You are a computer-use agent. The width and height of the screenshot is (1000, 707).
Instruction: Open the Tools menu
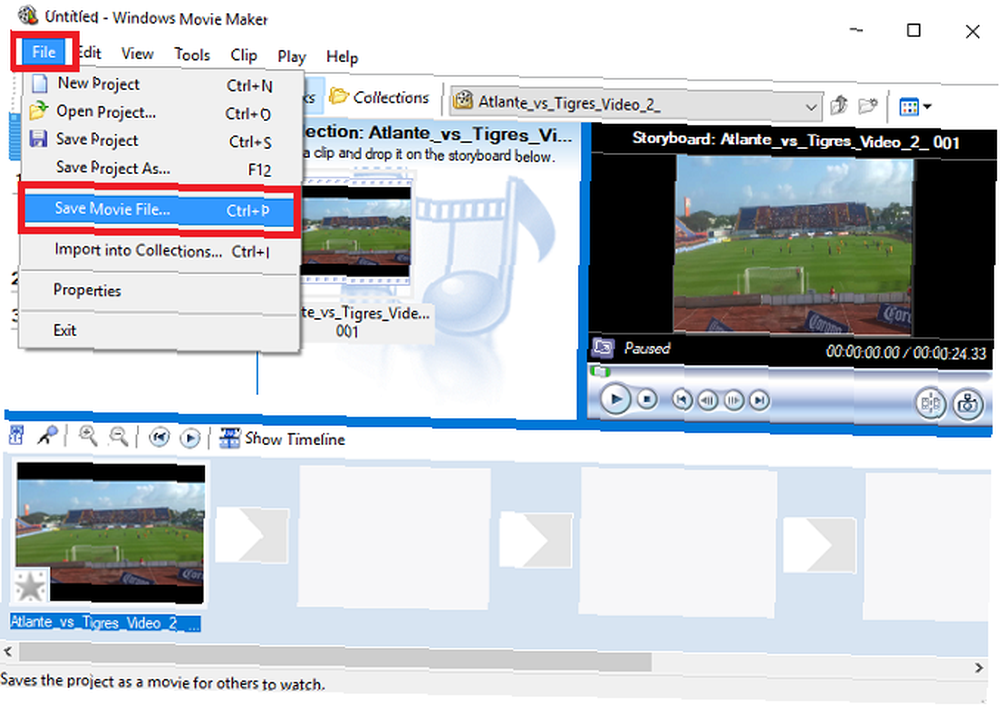[192, 55]
